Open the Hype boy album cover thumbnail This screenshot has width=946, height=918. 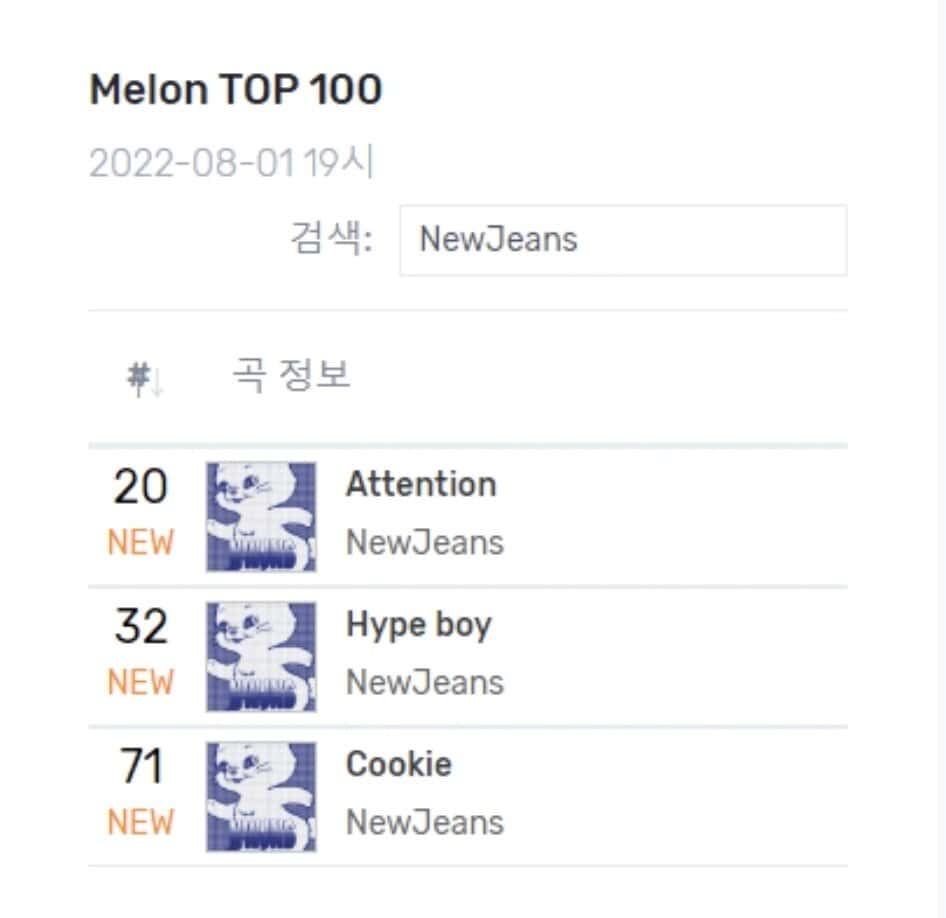tap(261, 656)
